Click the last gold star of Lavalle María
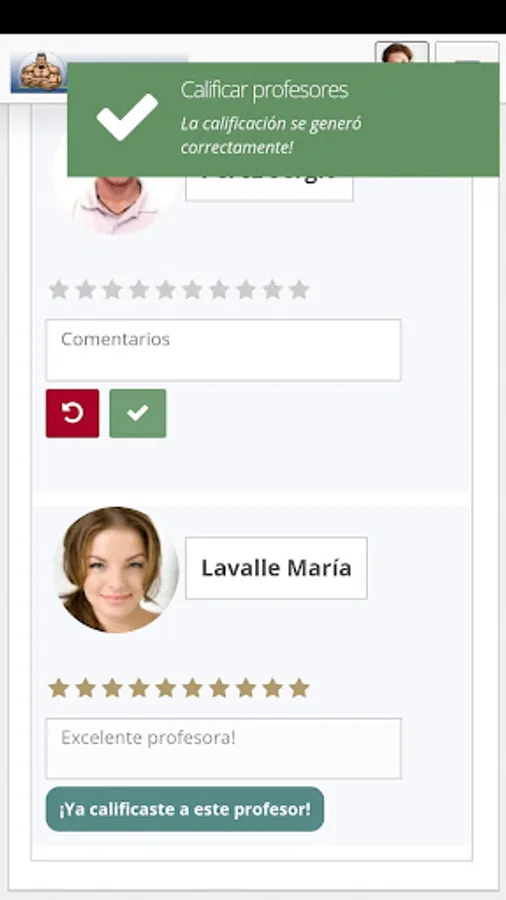The image size is (506, 900). pos(299,688)
